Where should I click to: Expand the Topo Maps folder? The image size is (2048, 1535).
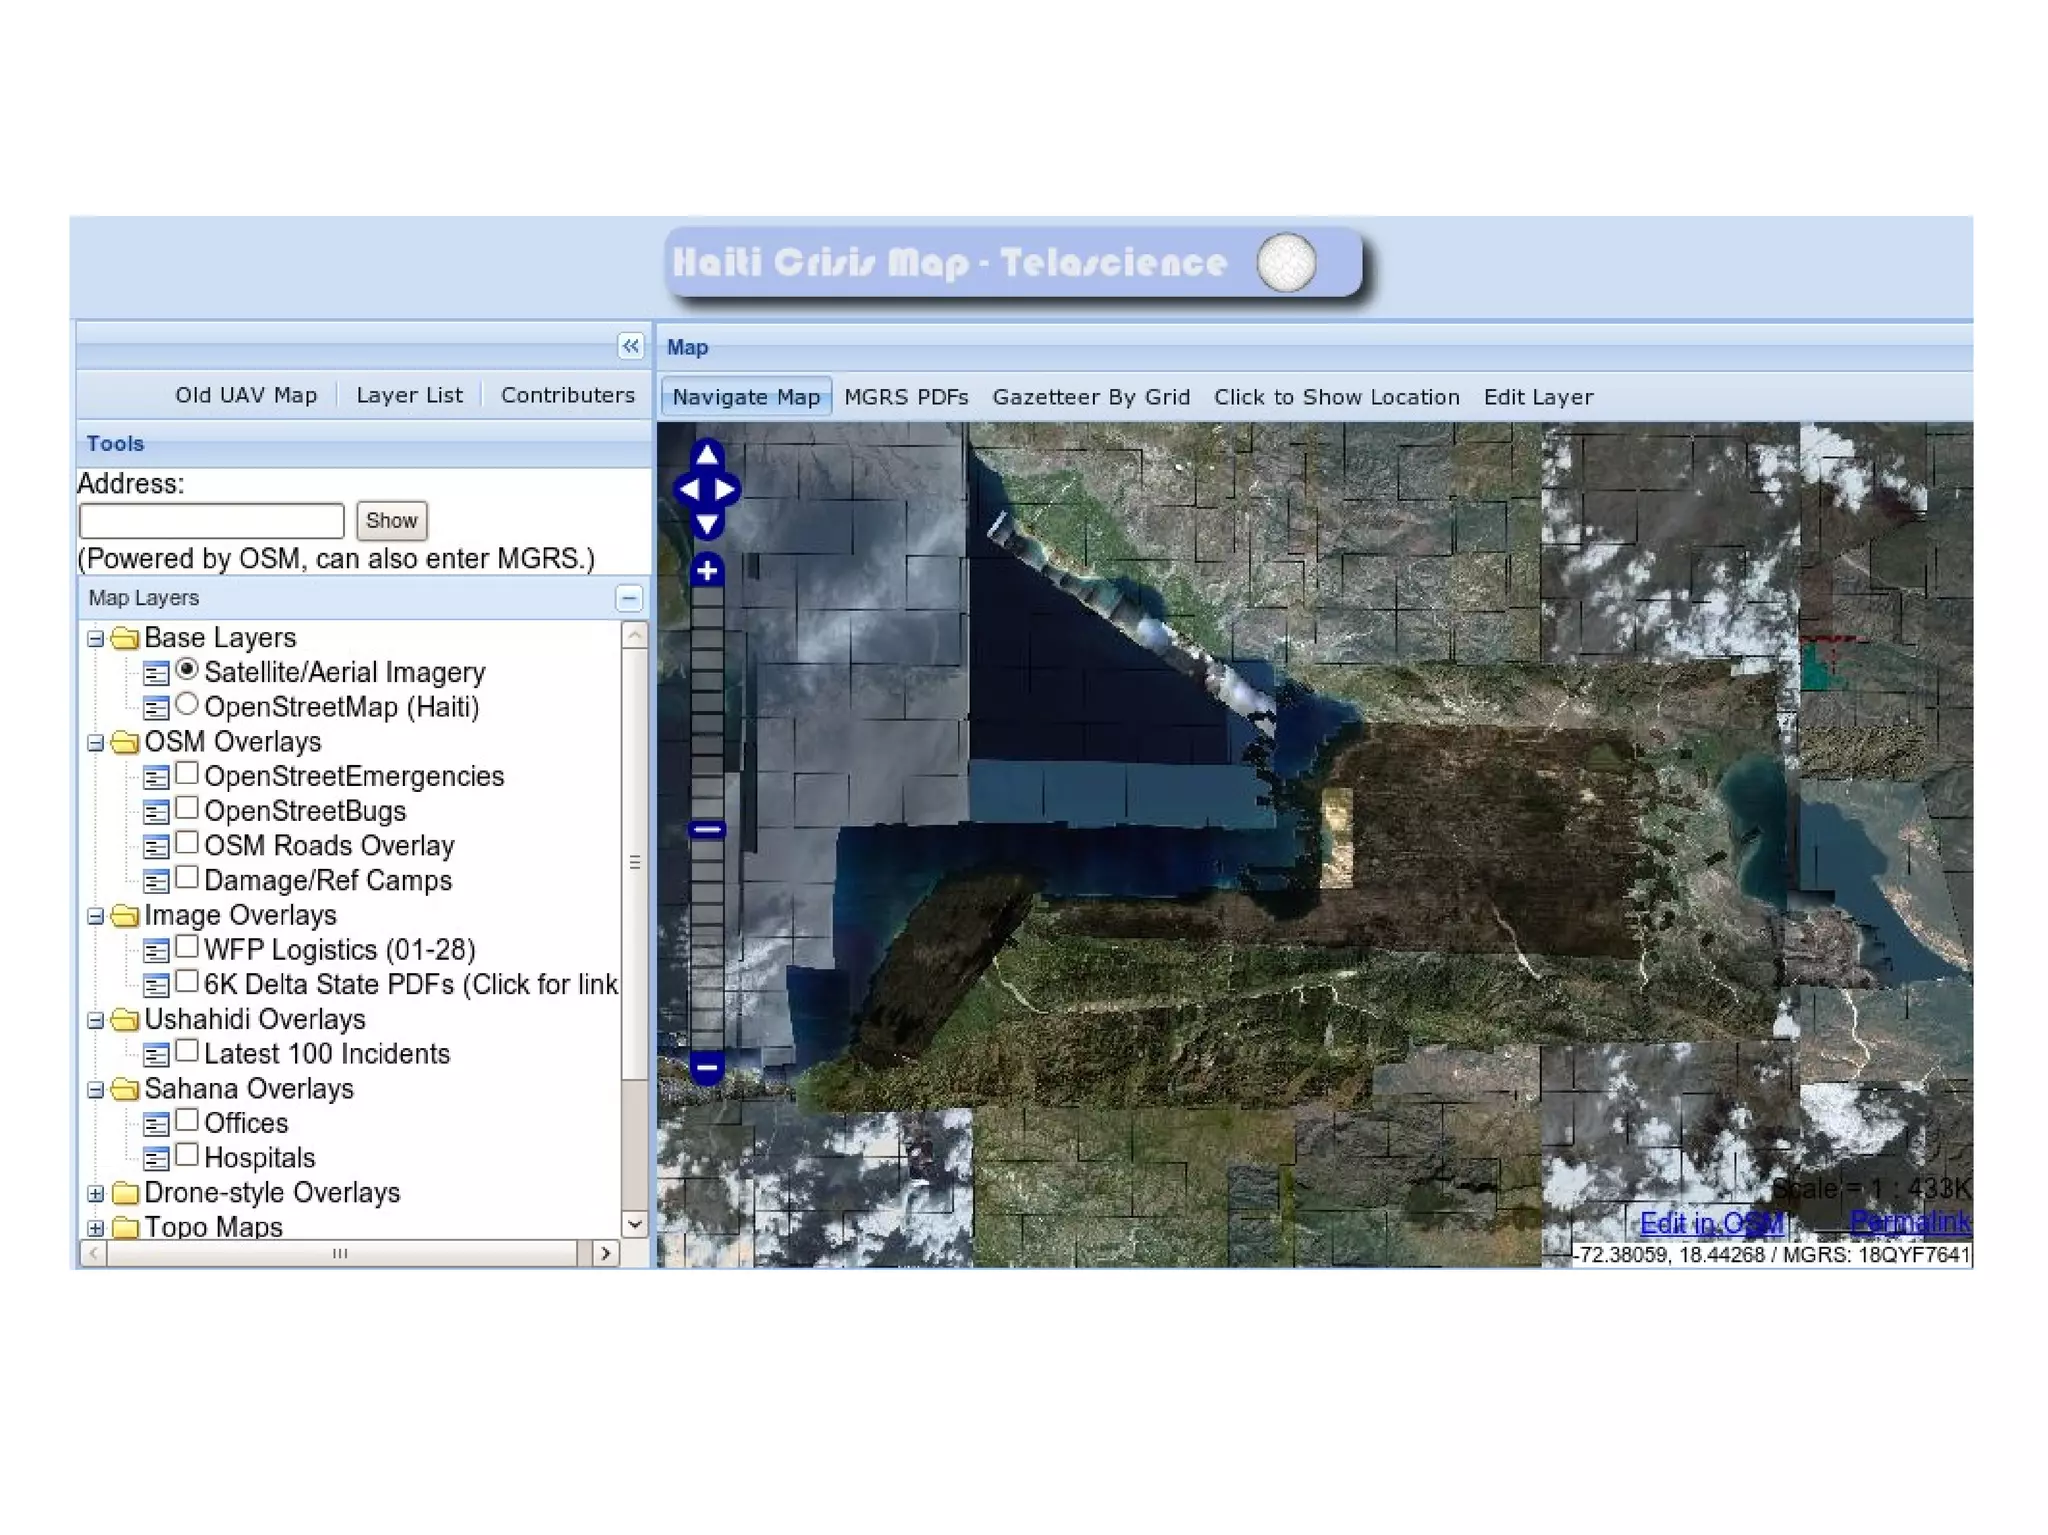pos(95,1227)
